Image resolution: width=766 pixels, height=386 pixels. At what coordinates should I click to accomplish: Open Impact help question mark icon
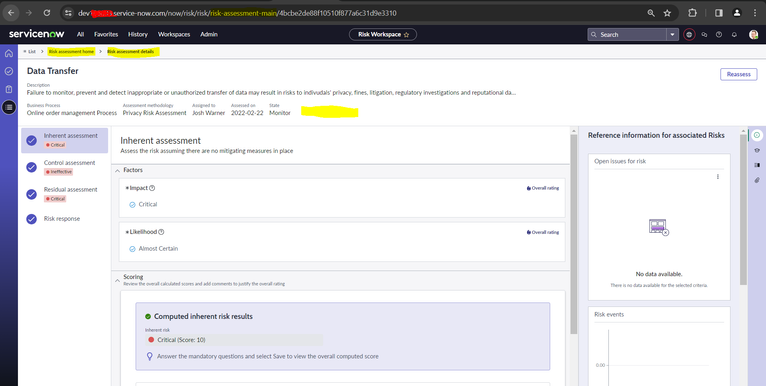152,188
